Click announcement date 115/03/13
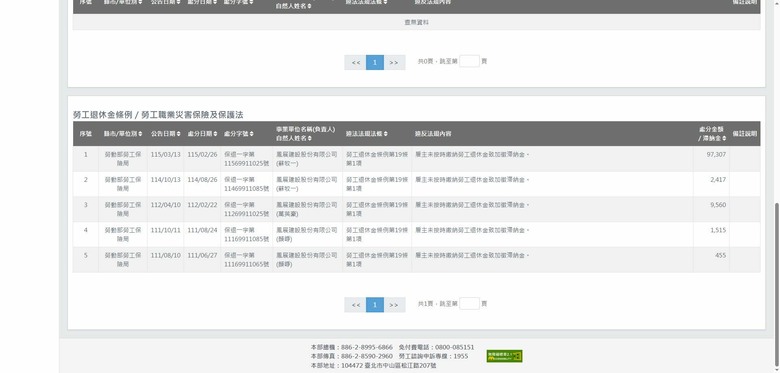The height and width of the screenshot is (373, 780). click(x=166, y=155)
